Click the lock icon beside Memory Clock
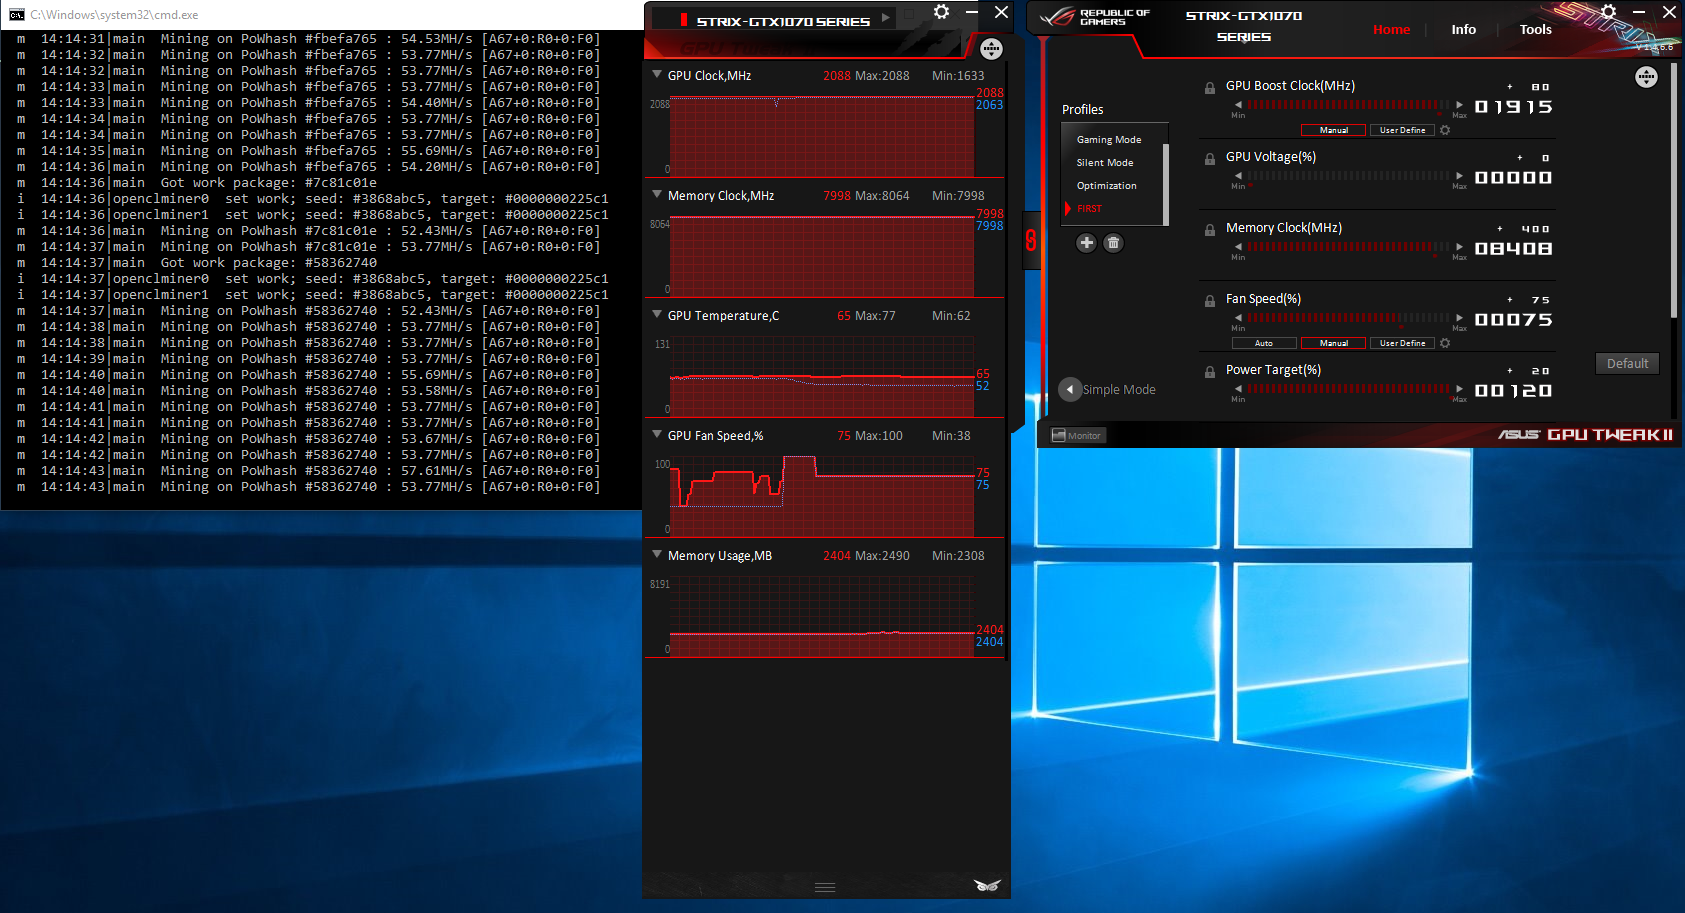1685x913 pixels. point(1210,230)
